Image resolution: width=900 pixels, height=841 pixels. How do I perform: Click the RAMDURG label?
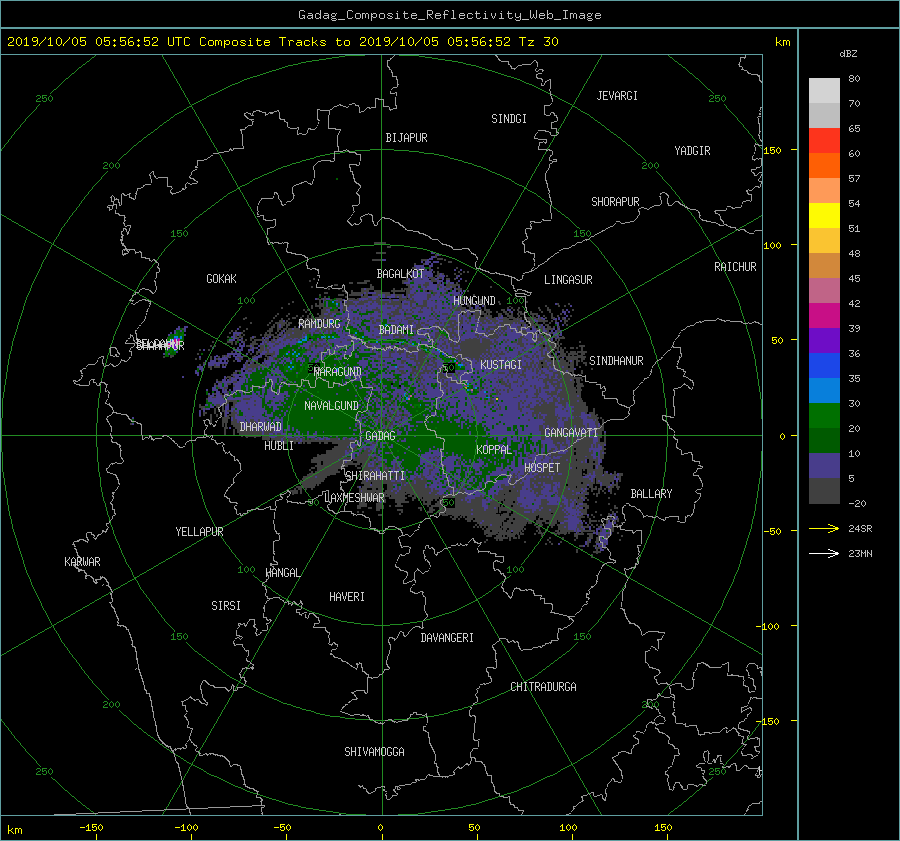[319, 324]
